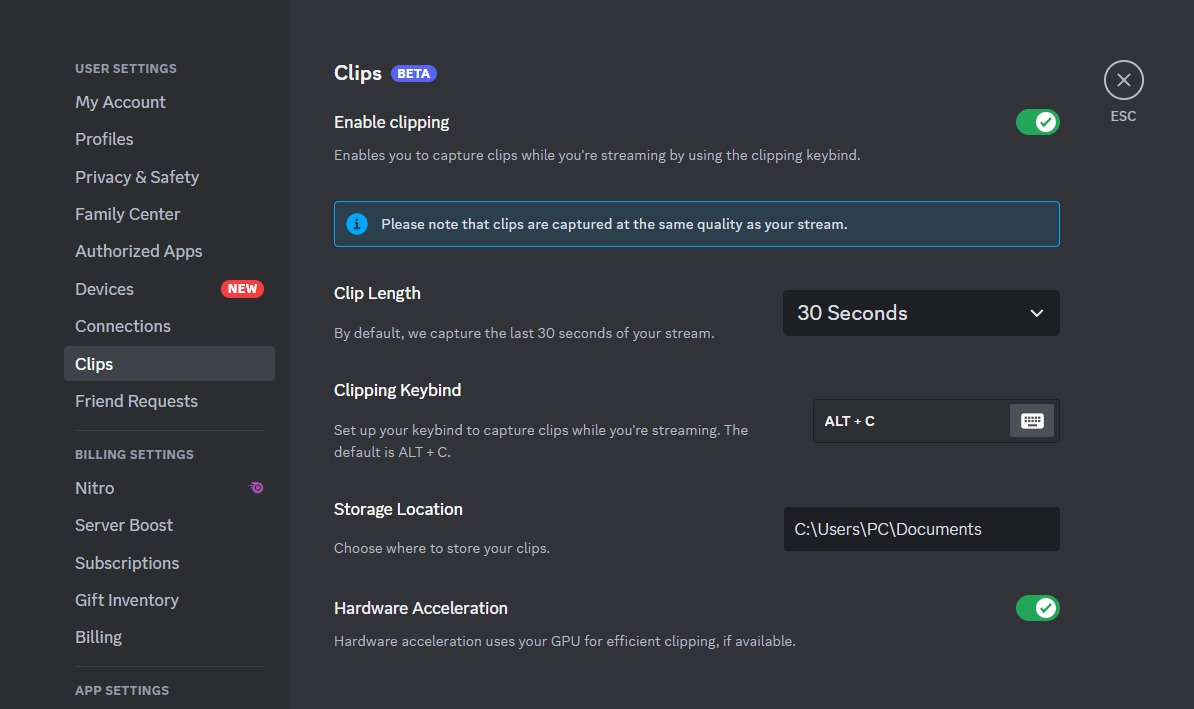Click the blue info icon in the notice banner

coord(357,224)
